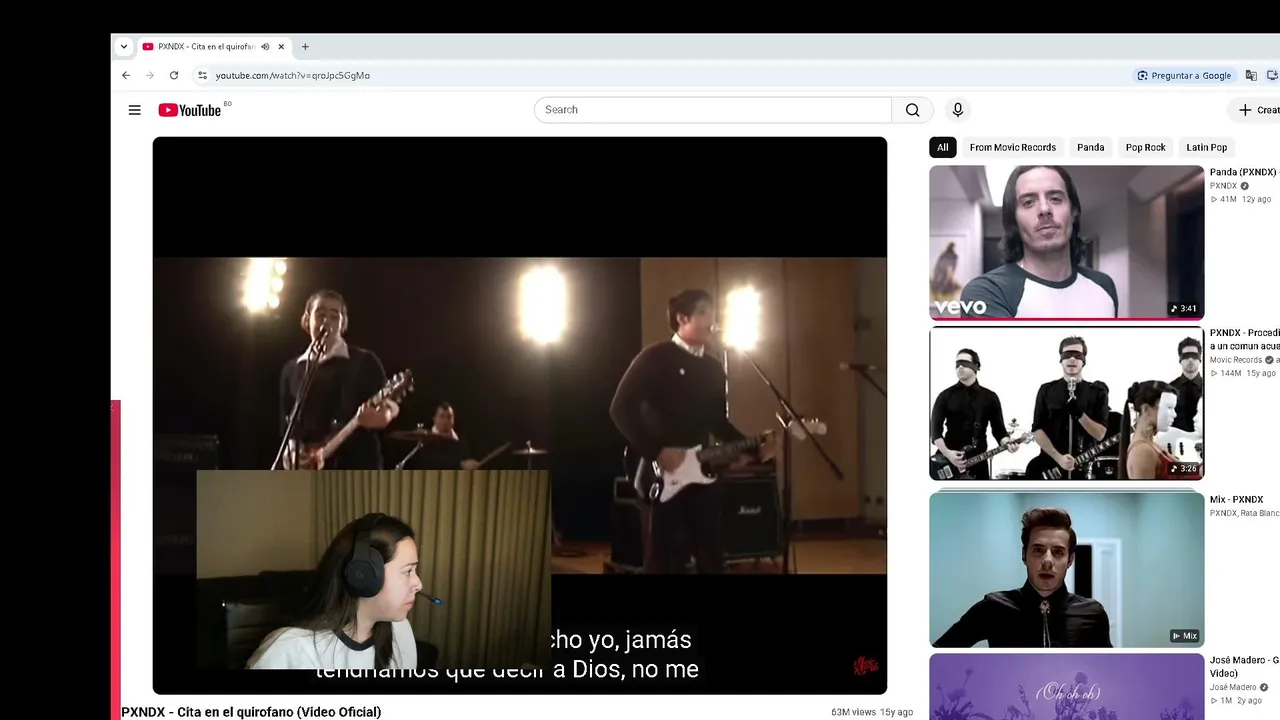Go back with the browser back arrow

[126, 75]
